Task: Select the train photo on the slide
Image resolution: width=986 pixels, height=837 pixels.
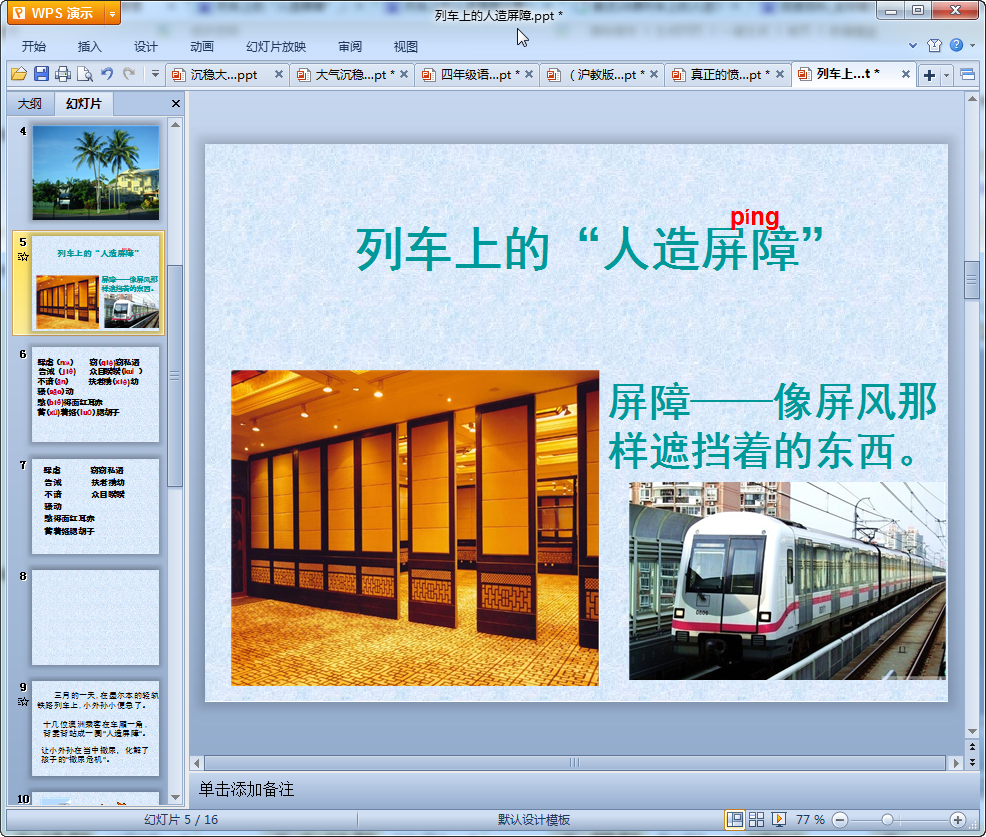Action: click(x=787, y=581)
